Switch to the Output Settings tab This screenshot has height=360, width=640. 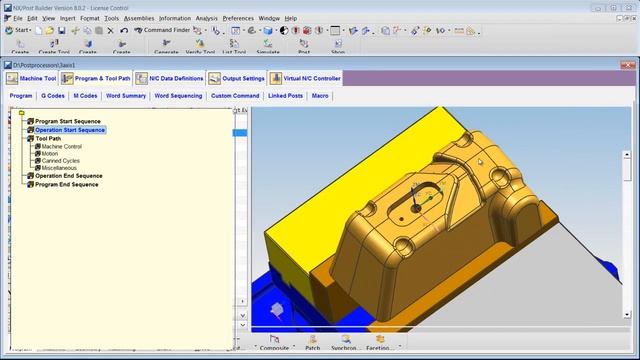tap(236, 78)
